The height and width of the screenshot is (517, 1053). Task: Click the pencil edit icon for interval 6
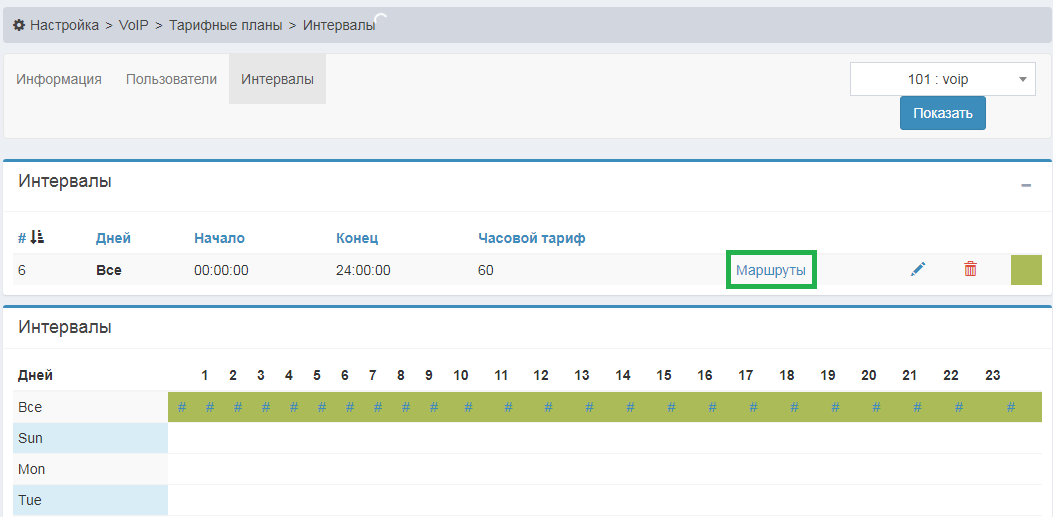[x=918, y=269]
